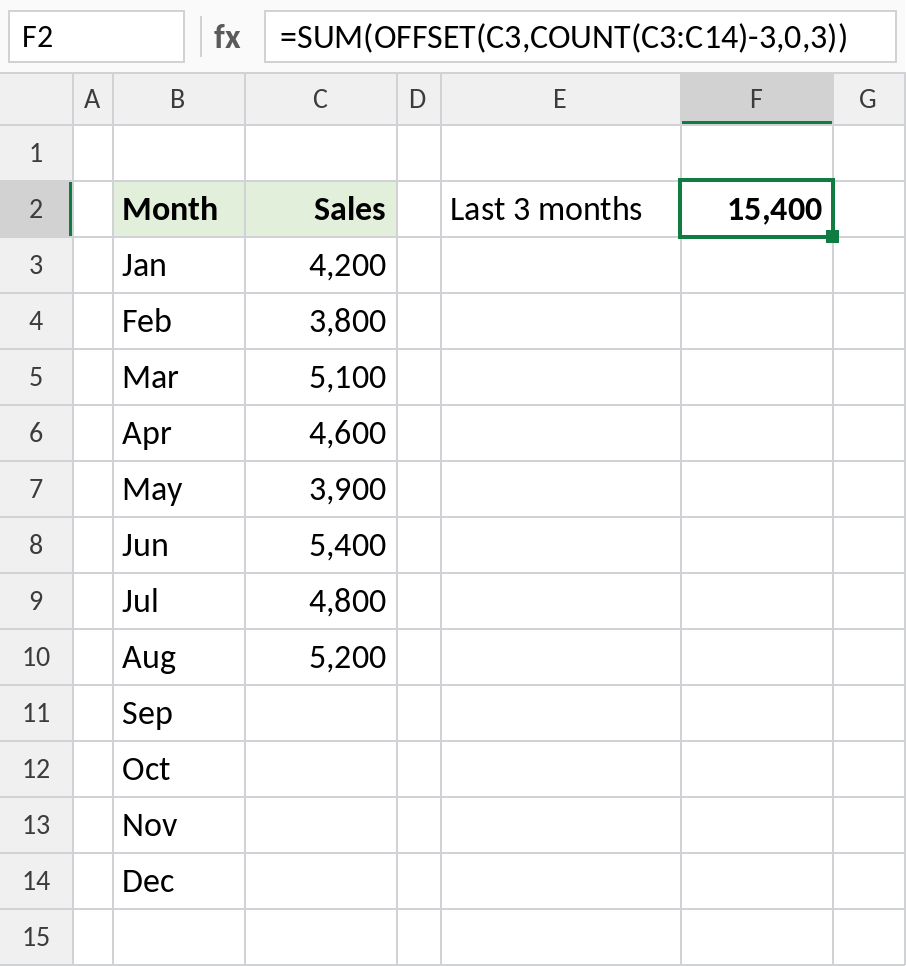Select the Dec cell
Viewport: 906px width, 966px height.
179,882
